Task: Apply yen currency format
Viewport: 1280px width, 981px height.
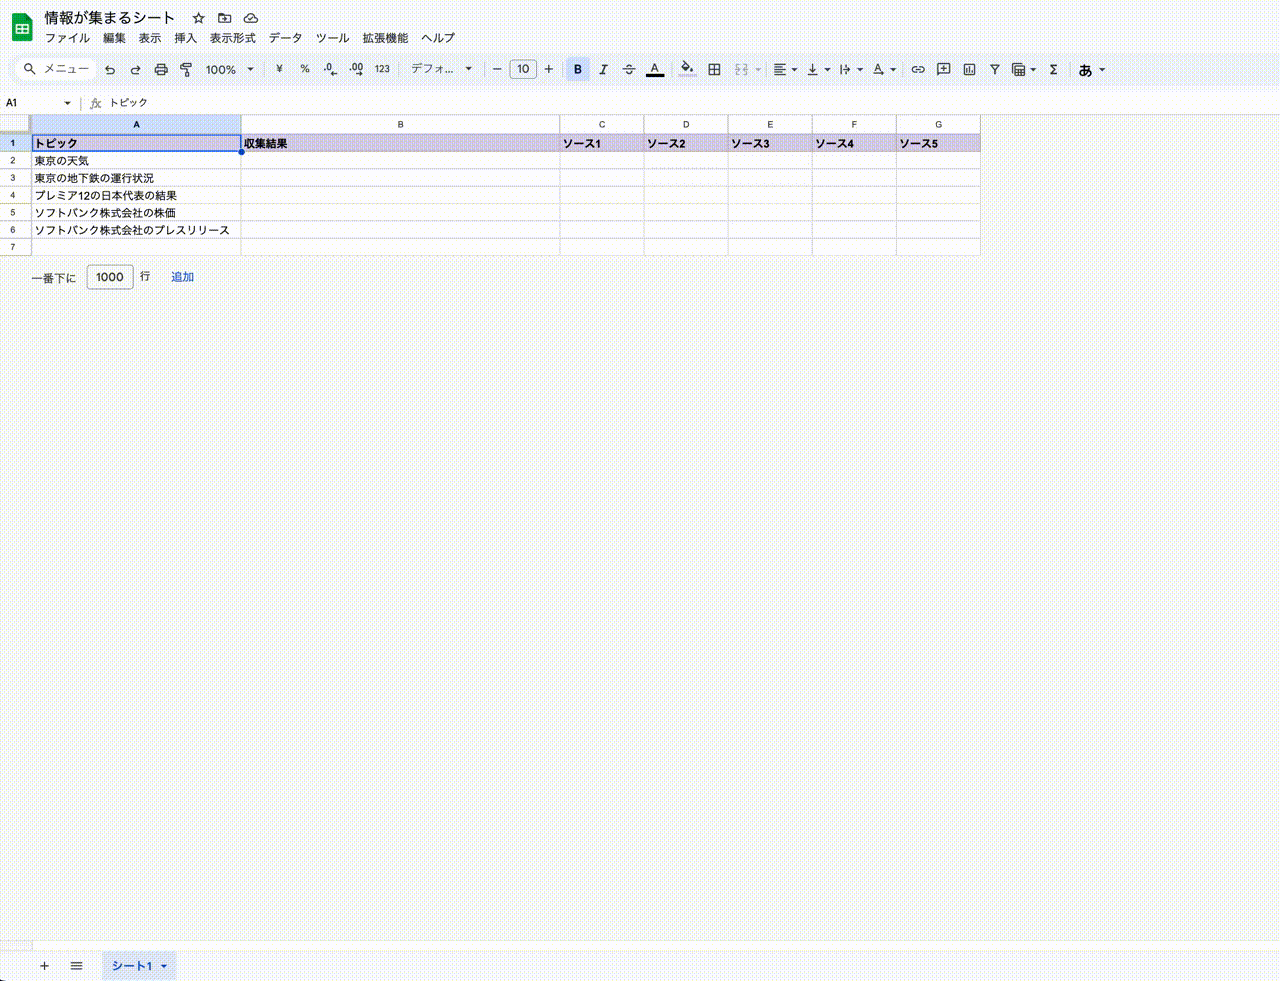Action: click(x=279, y=70)
